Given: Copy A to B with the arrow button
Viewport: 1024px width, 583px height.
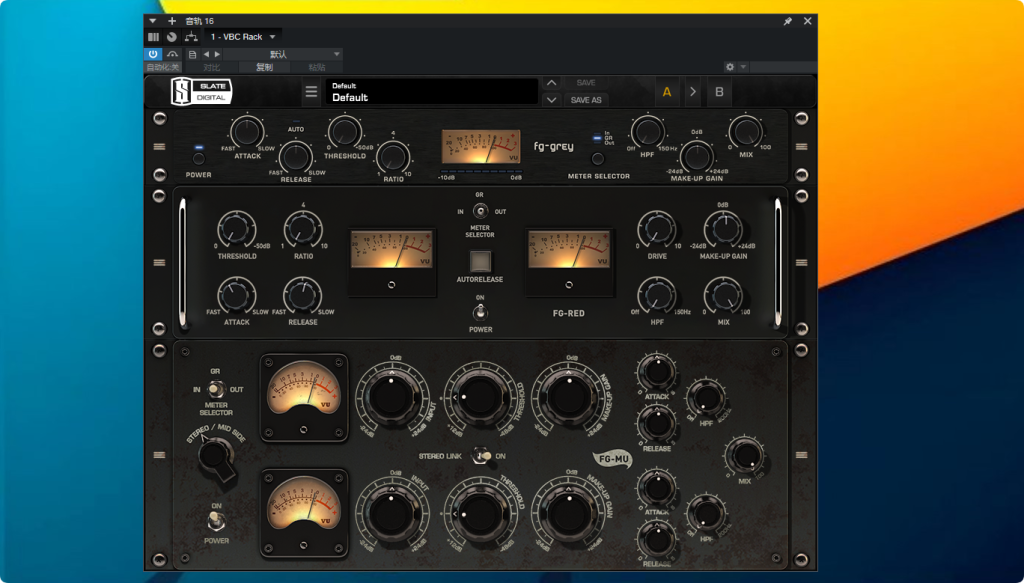Looking at the screenshot, I should pyautogui.click(x=693, y=92).
